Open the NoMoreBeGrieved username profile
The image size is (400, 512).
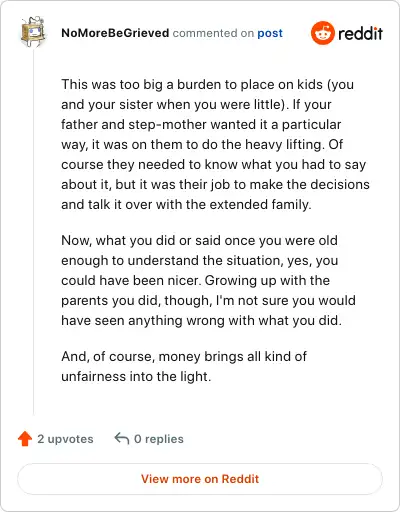tap(115, 33)
